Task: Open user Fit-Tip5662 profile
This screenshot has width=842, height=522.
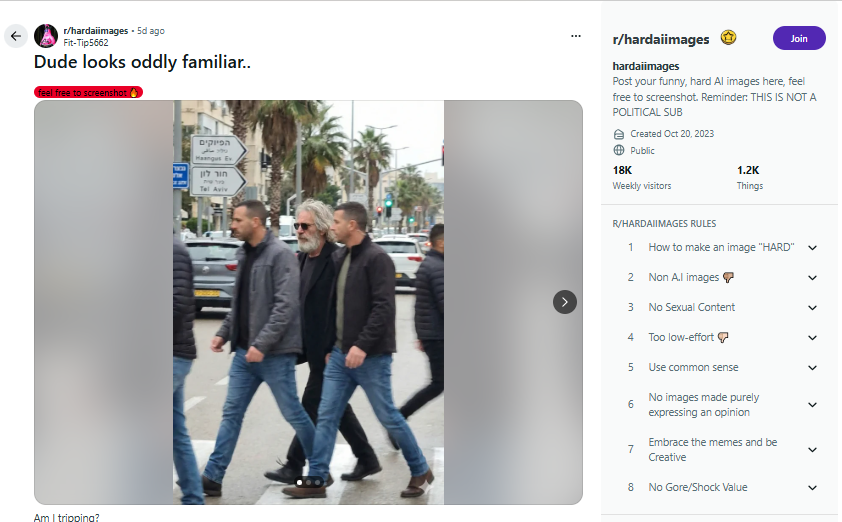Action: click(85, 43)
